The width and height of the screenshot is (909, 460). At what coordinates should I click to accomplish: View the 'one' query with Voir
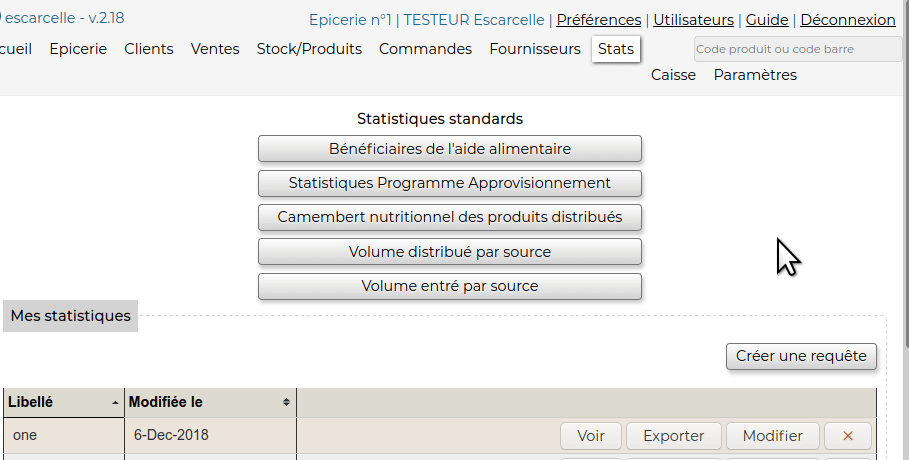591,436
